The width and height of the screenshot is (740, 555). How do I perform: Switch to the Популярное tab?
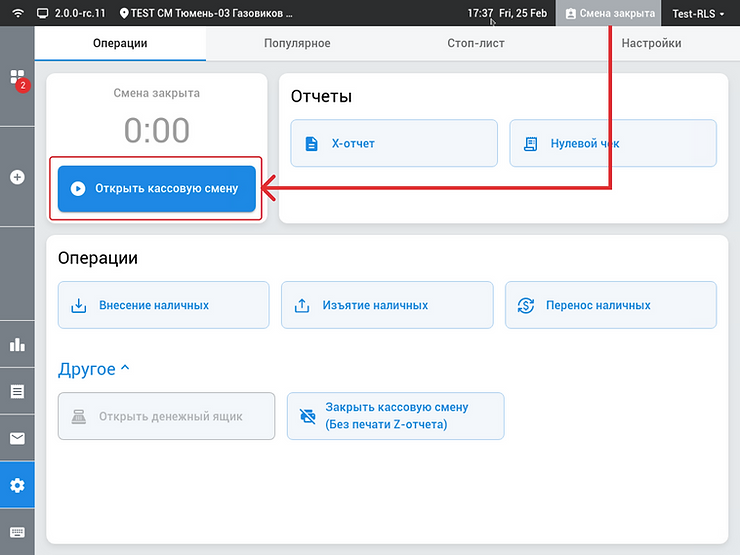point(297,43)
